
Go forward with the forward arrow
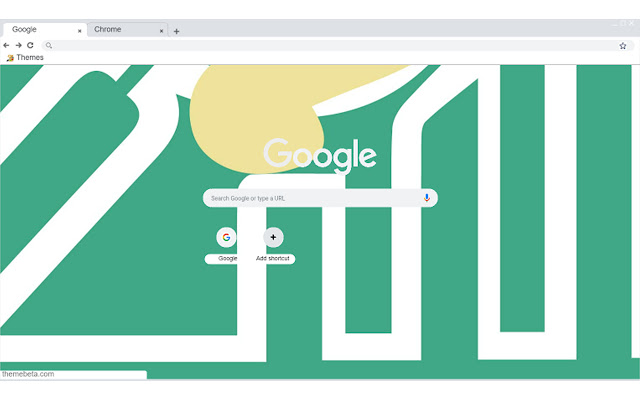pyautogui.click(x=18, y=45)
